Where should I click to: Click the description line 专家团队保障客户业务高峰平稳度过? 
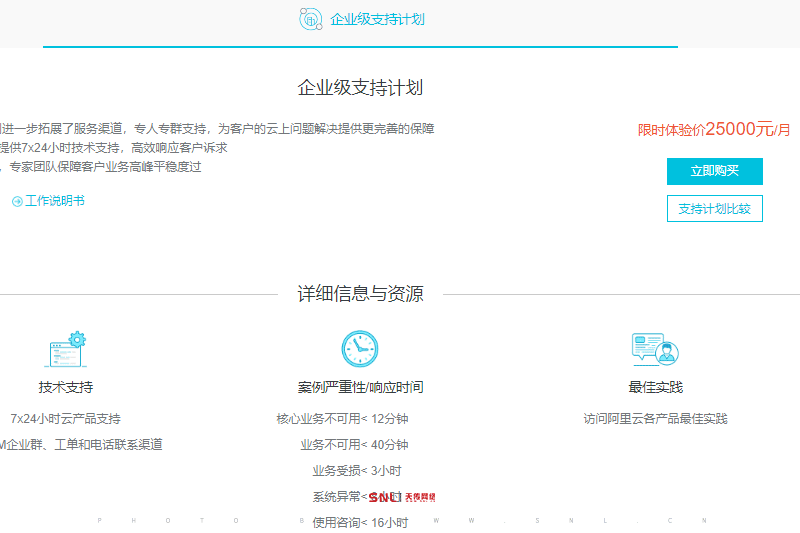101,167
